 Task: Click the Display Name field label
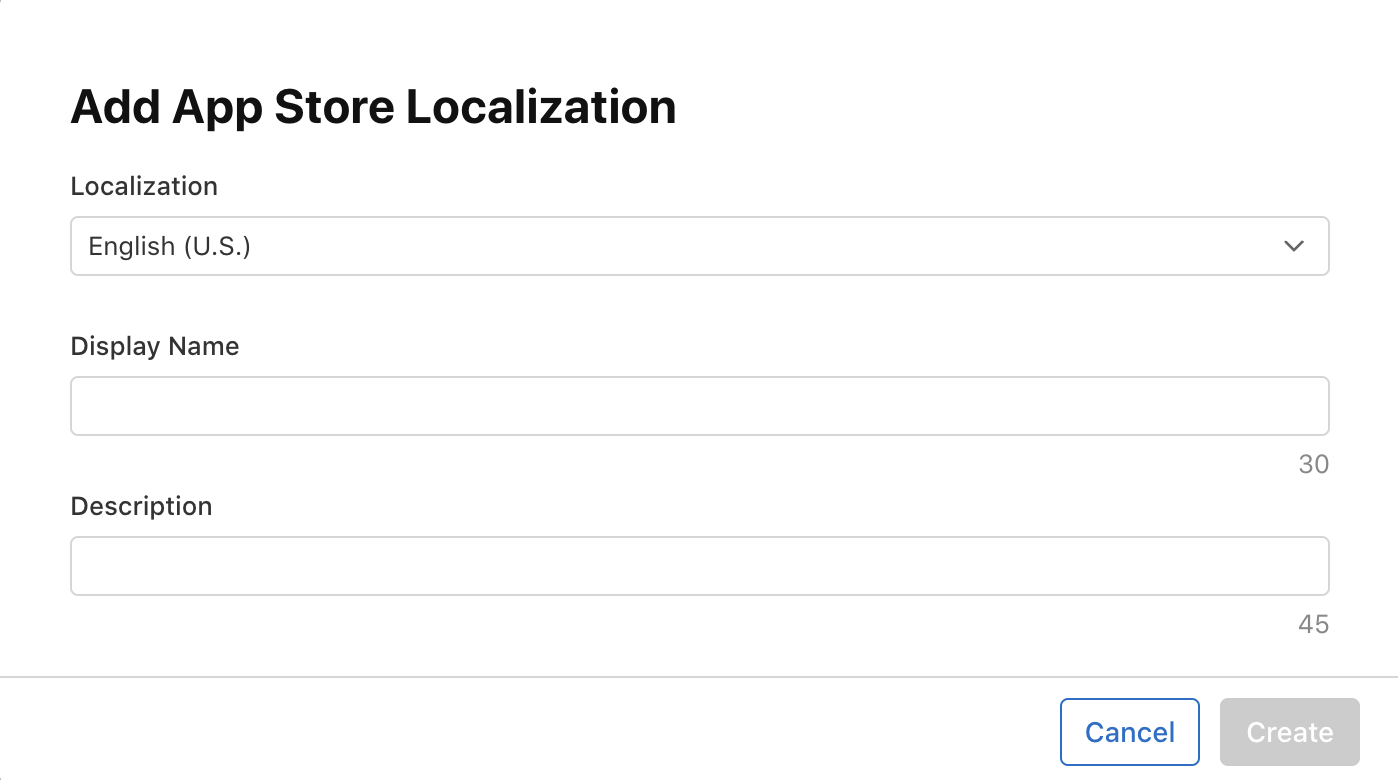(x=155, y=346)
